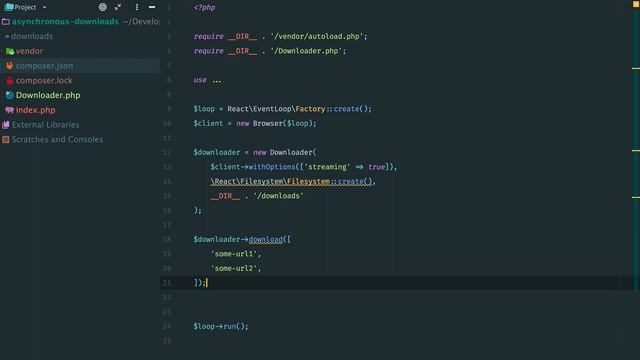Open Downloader.php in the tree
This screenshot has height=360, width=640.
[x=48, y=95]
